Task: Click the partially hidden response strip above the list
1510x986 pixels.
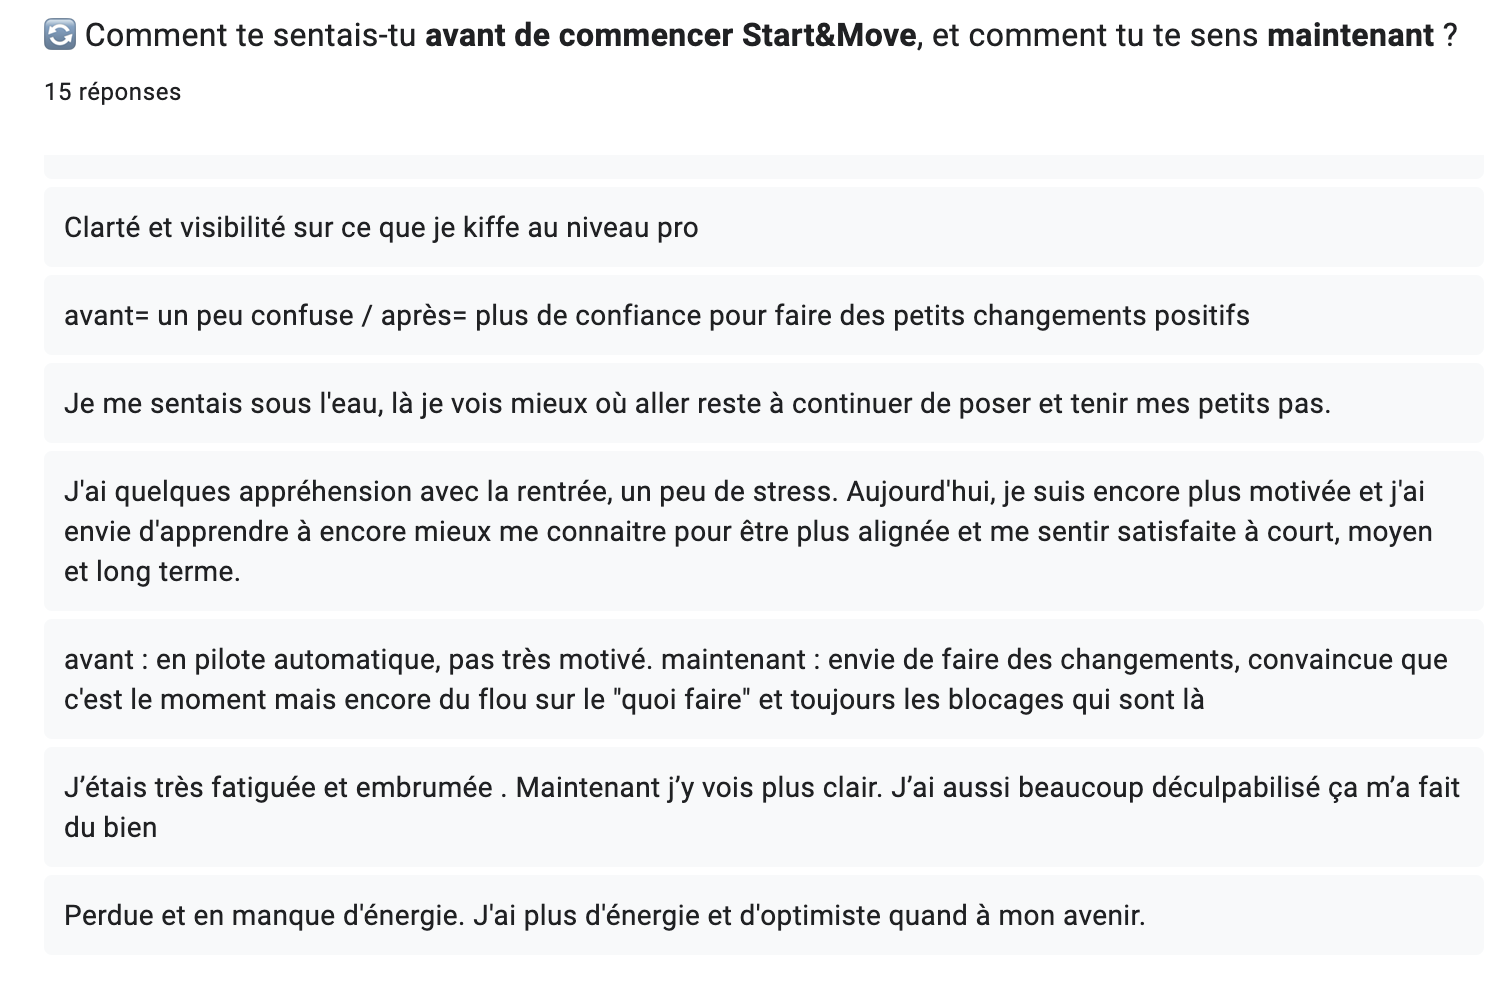Action: click(763, 167)
